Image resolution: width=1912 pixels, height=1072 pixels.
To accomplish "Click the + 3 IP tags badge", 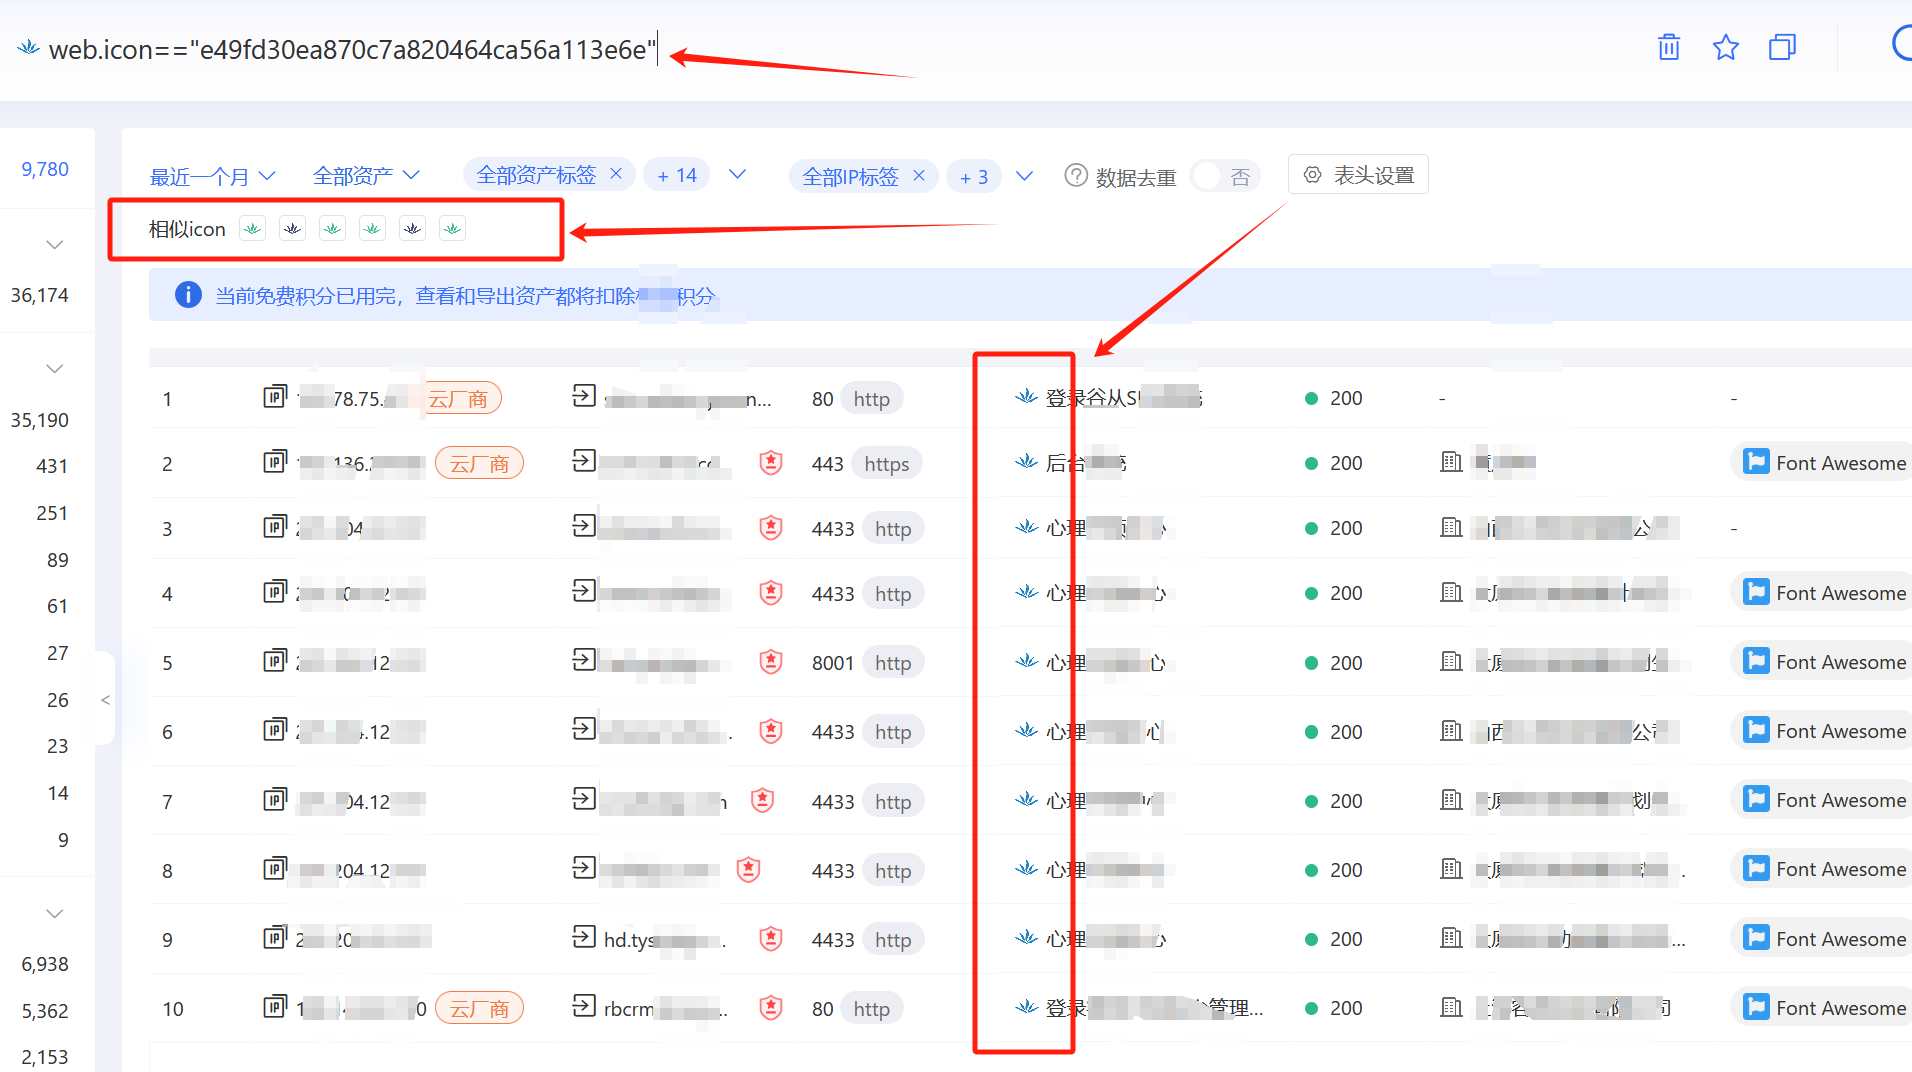I will click(x=974, y=177).
